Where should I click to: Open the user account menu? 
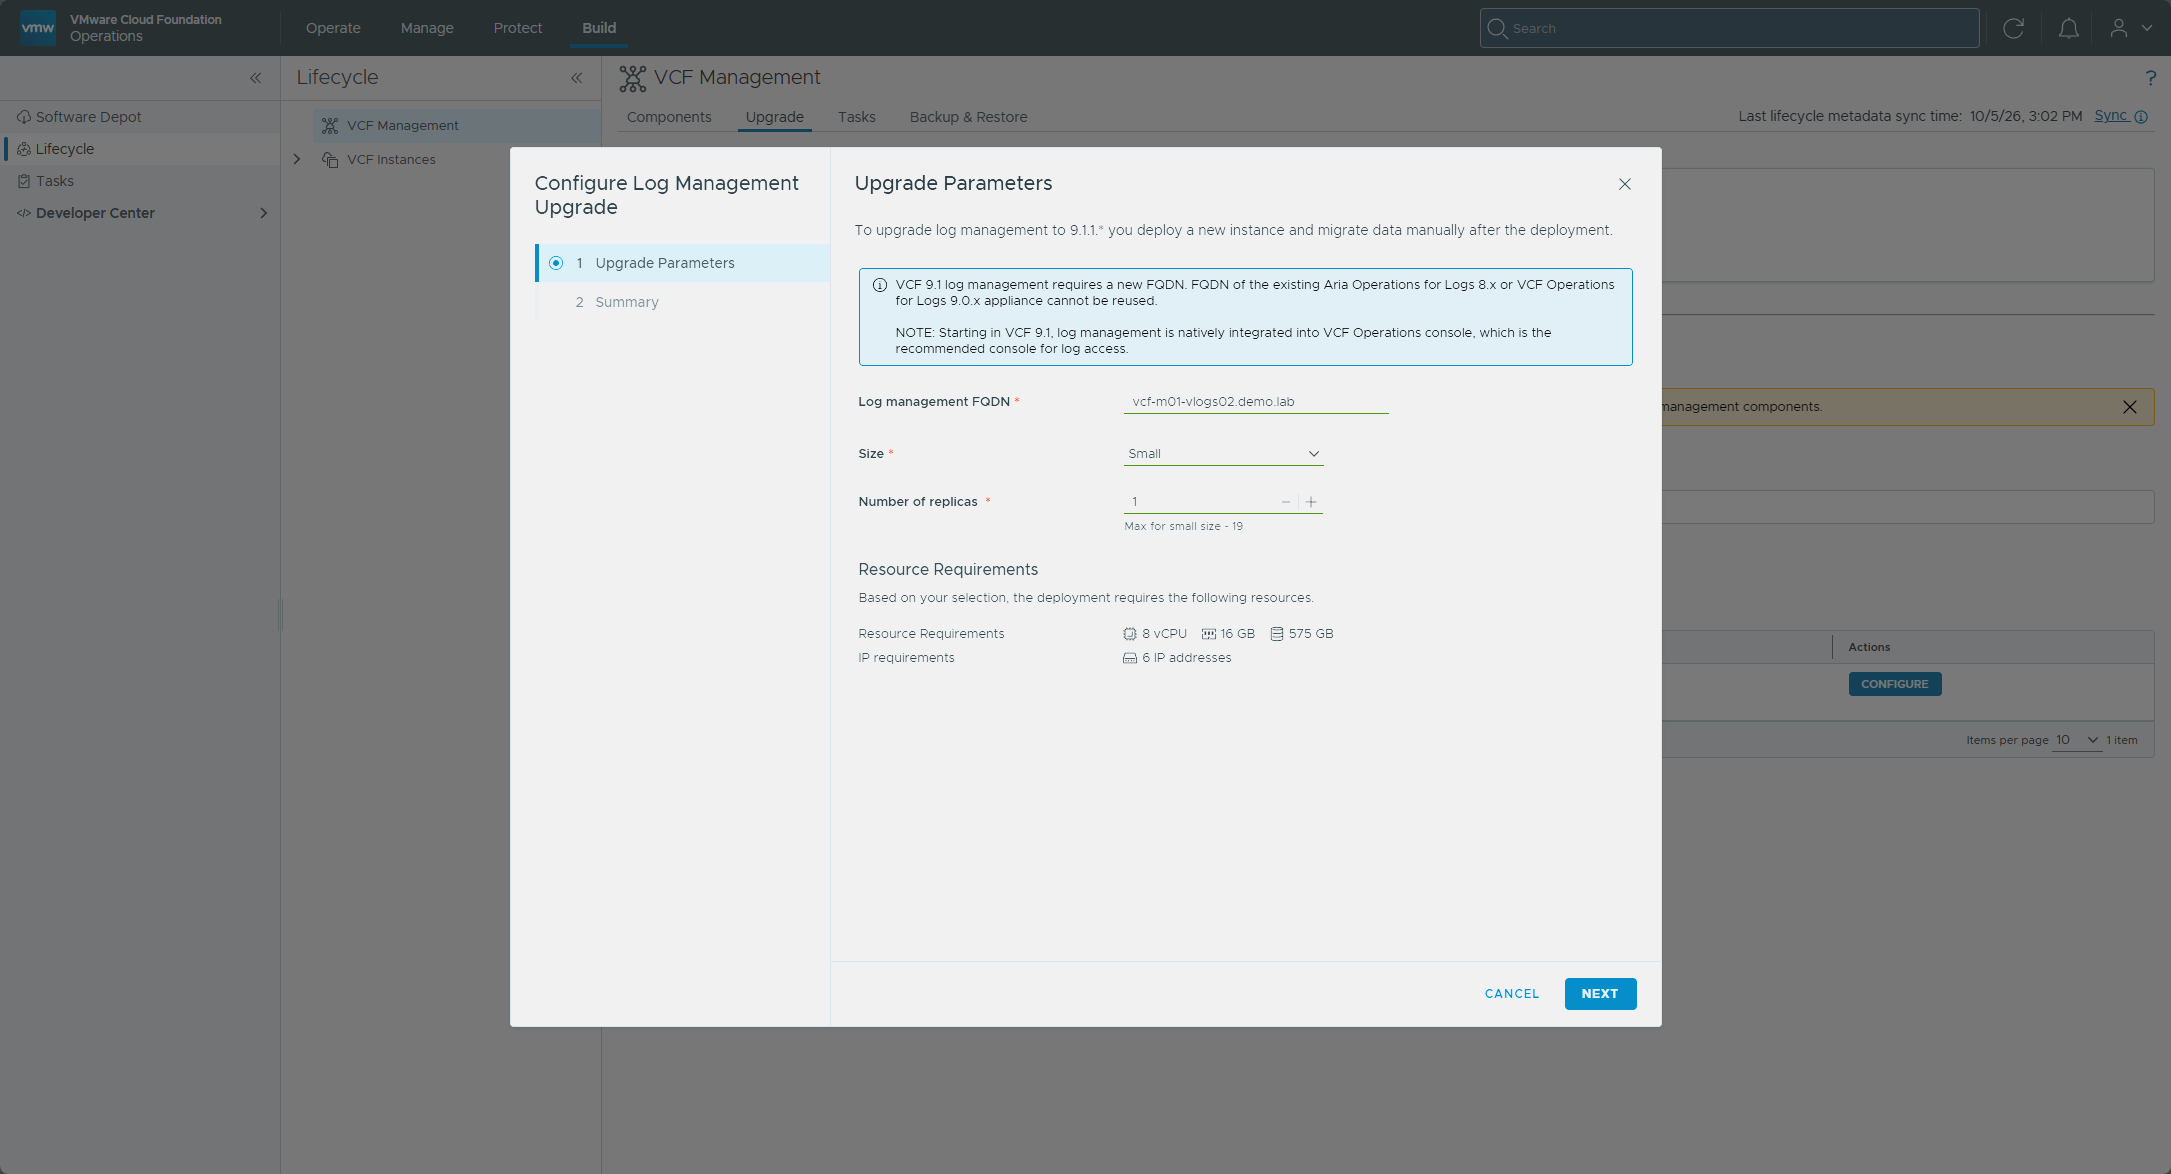[2130, 28]
